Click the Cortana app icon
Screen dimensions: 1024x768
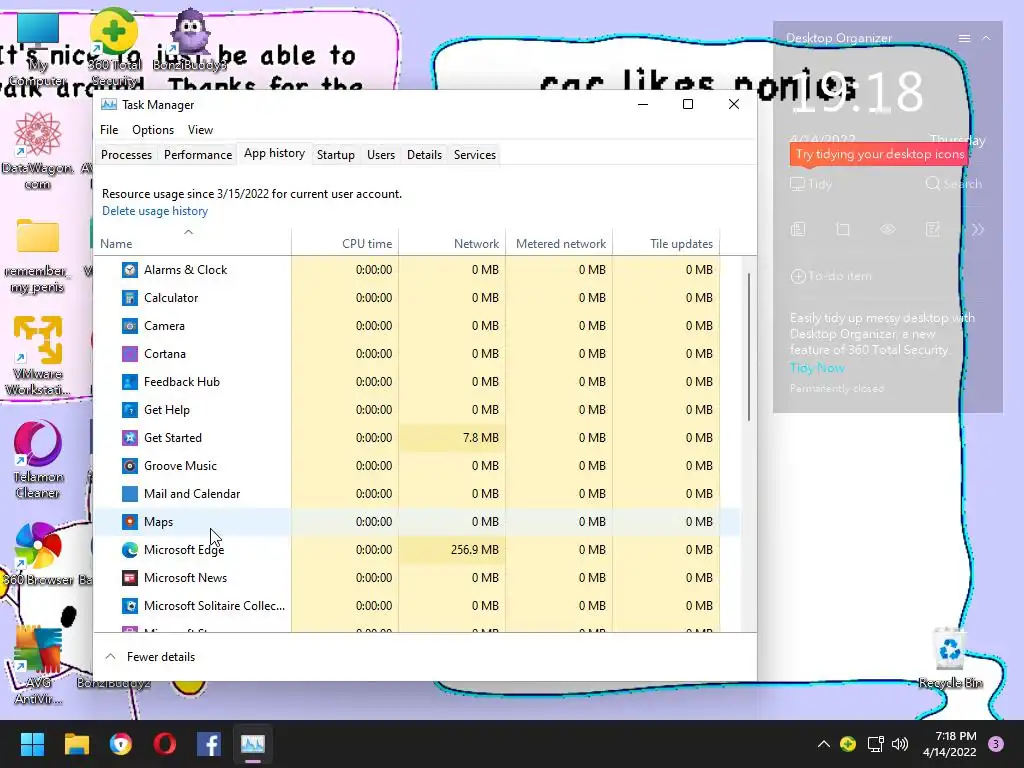[x=130, y=354]
